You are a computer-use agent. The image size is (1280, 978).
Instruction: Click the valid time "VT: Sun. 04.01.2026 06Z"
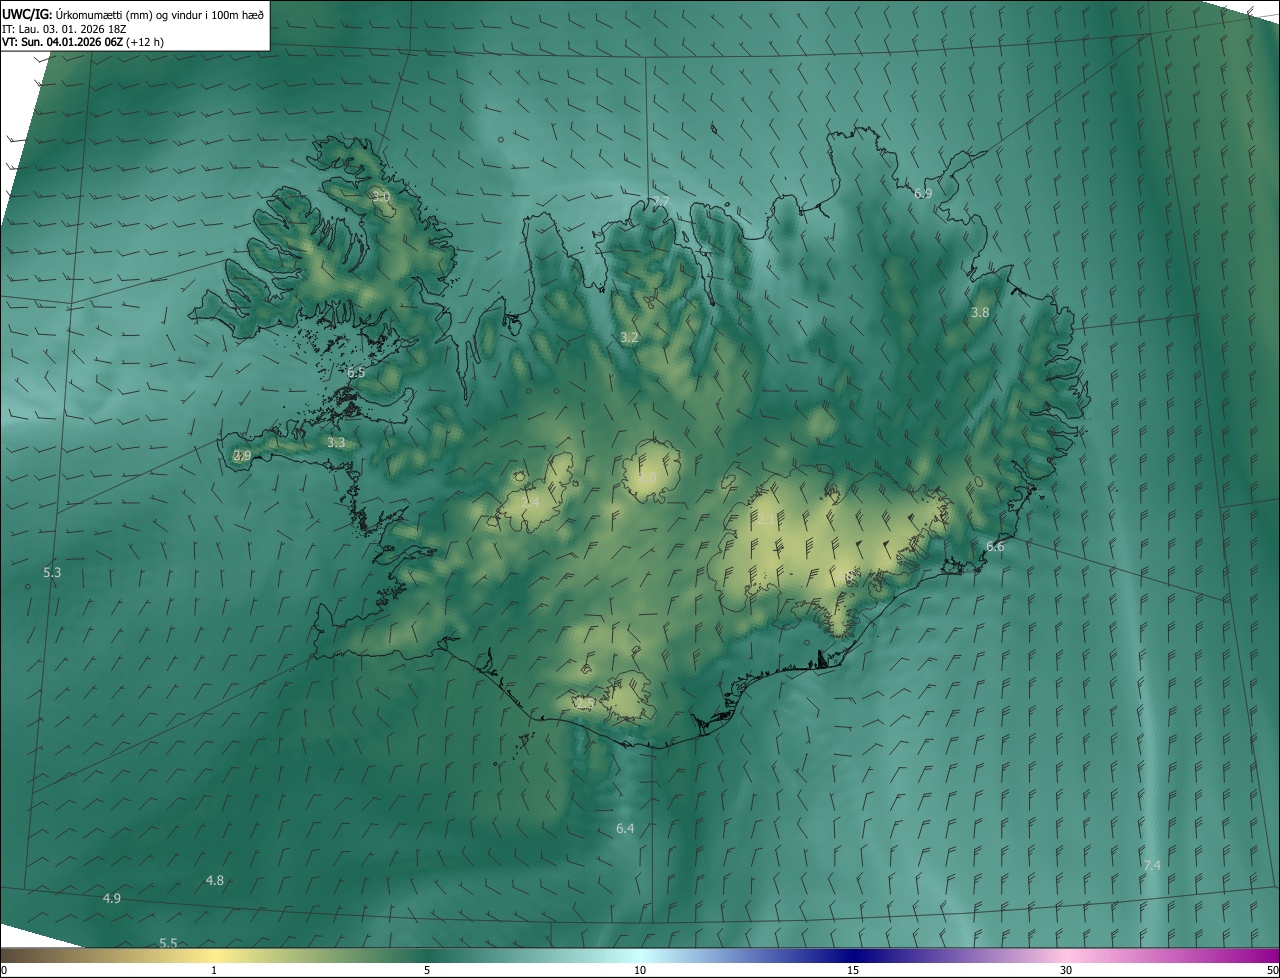click(x=64, y=41)
